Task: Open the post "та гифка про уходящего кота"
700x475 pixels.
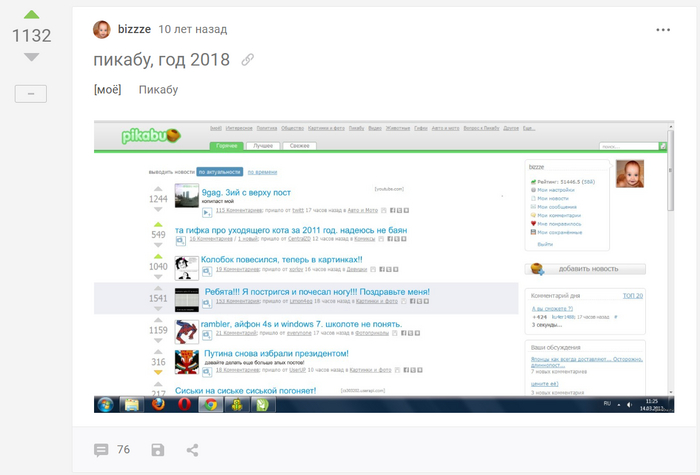Action: coord(291,230)
